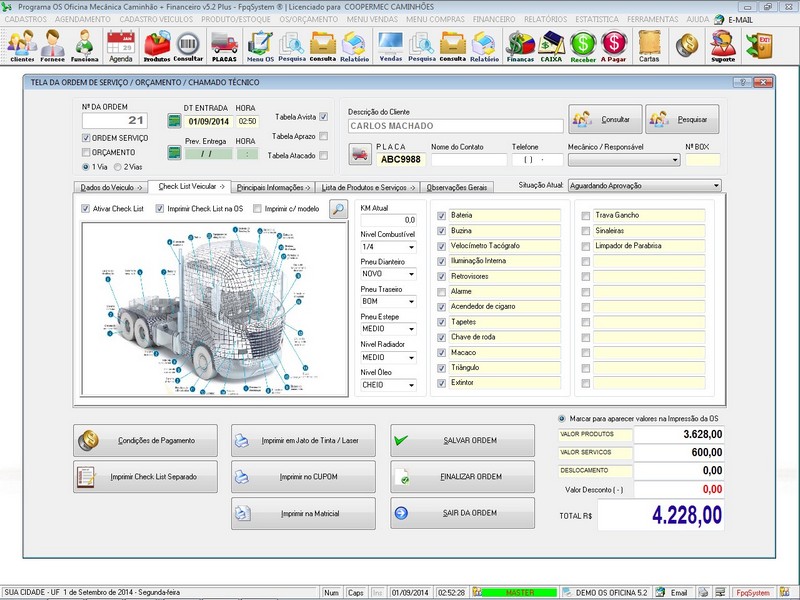The image size is (800, 600).
Task: Click the Finanças toolbar icon
Action: click(519, 45)
